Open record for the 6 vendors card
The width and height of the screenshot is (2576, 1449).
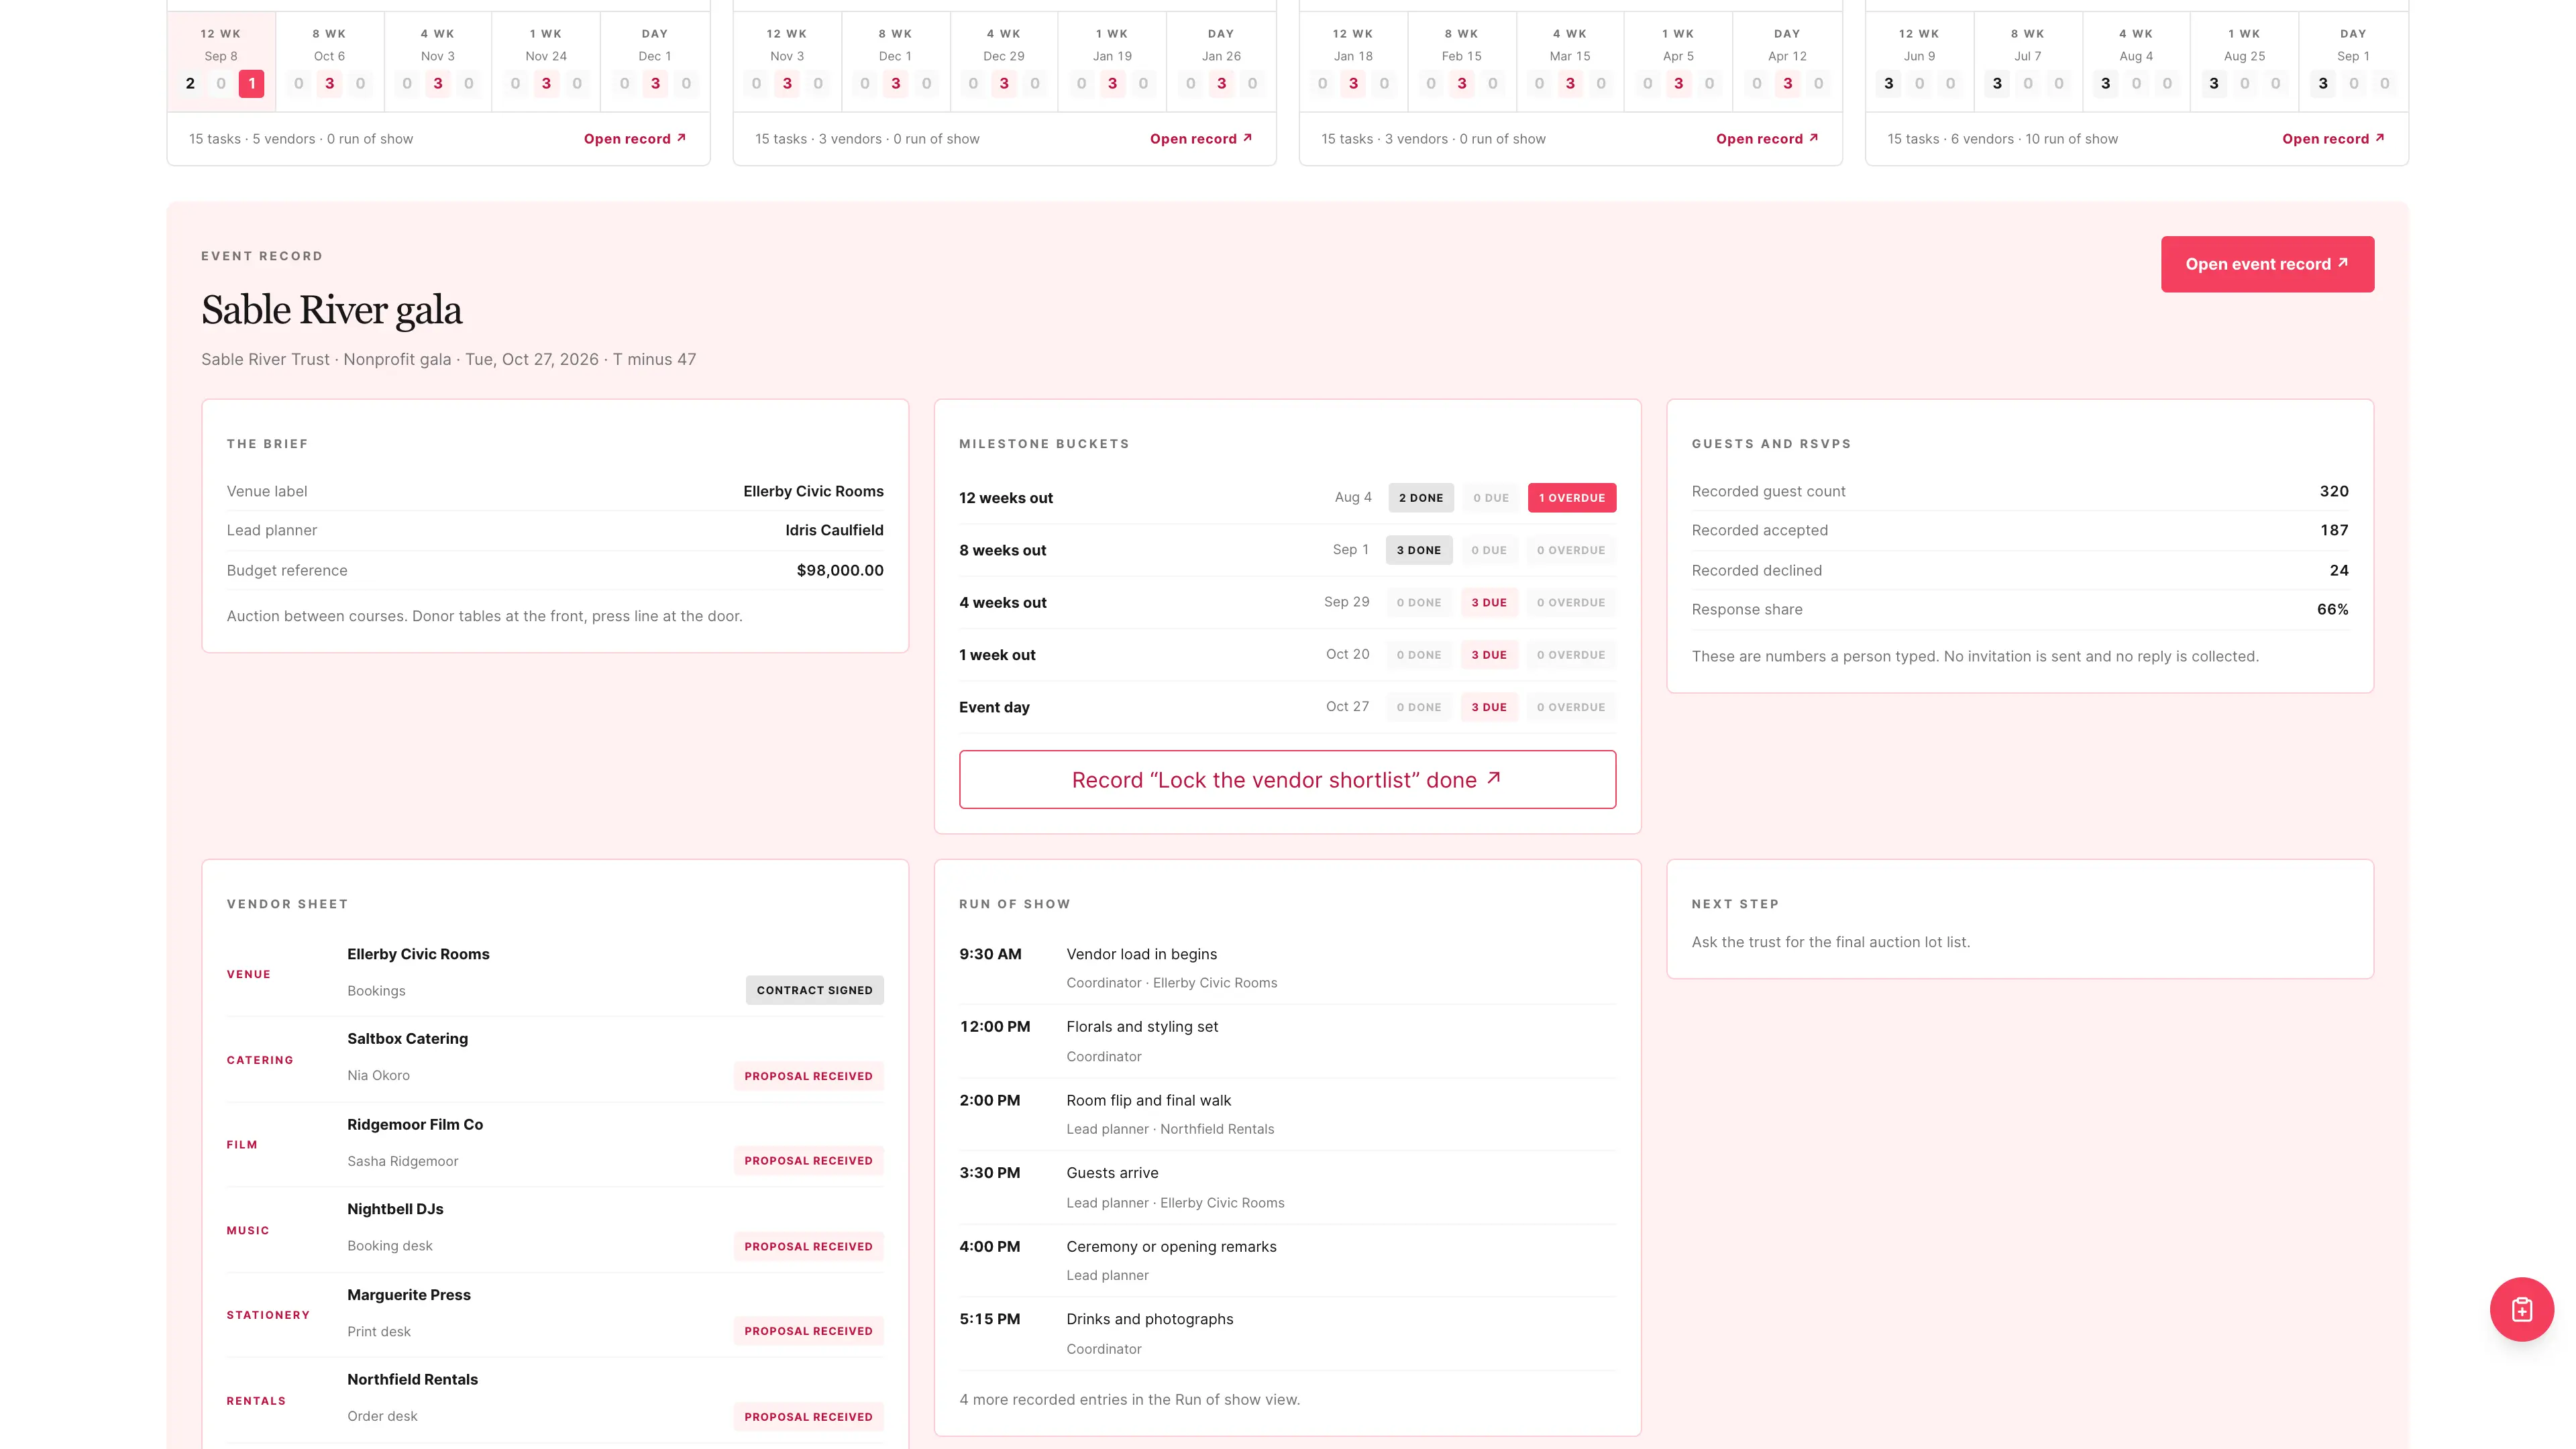[2333, 139]
